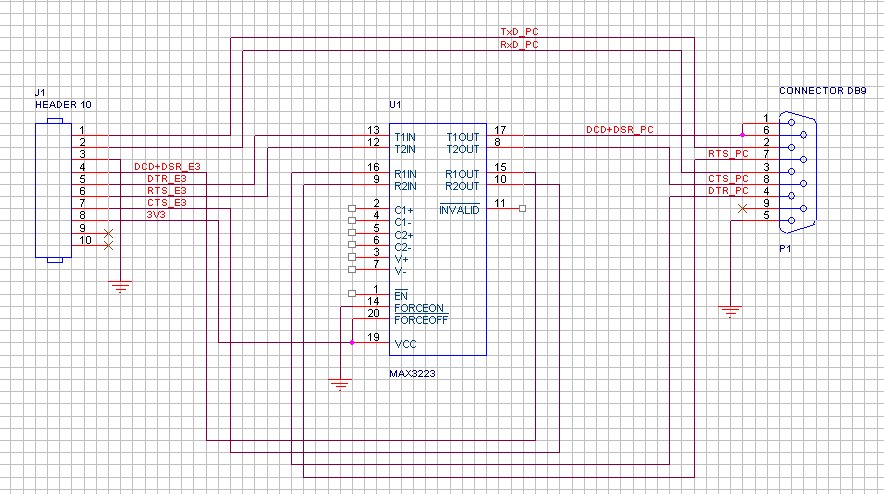The width and height of the screenshot is (884, 494).
Task: Select the DB9 connector symbol P1
Action: [x=803, y=170]
